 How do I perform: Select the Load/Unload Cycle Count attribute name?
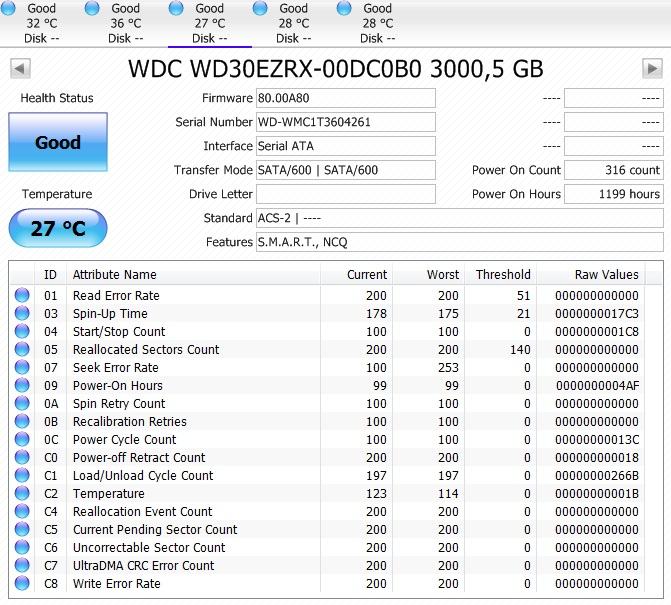(143, 476)
